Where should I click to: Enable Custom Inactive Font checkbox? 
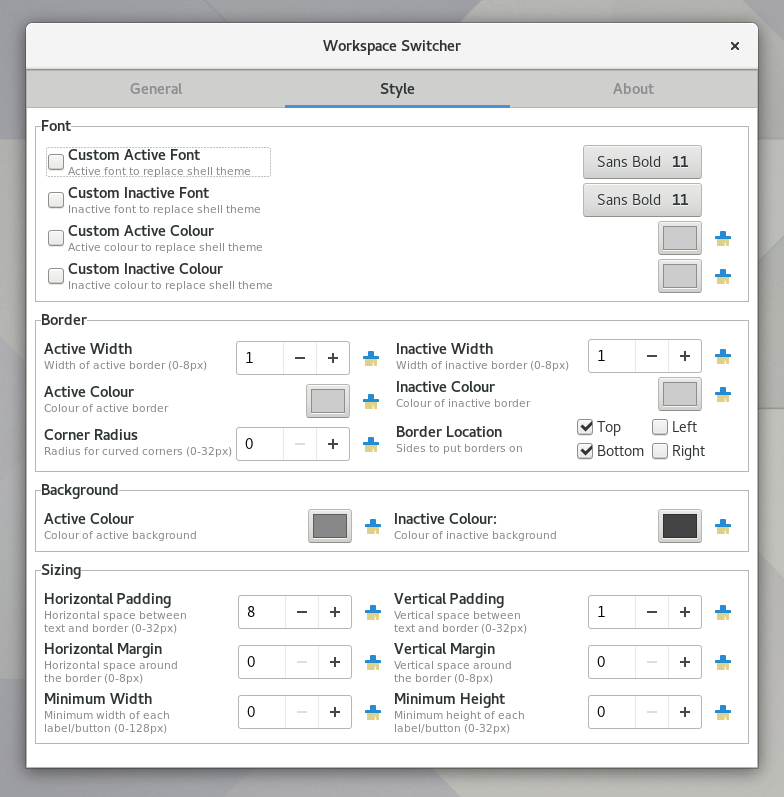tap(56, 200)
